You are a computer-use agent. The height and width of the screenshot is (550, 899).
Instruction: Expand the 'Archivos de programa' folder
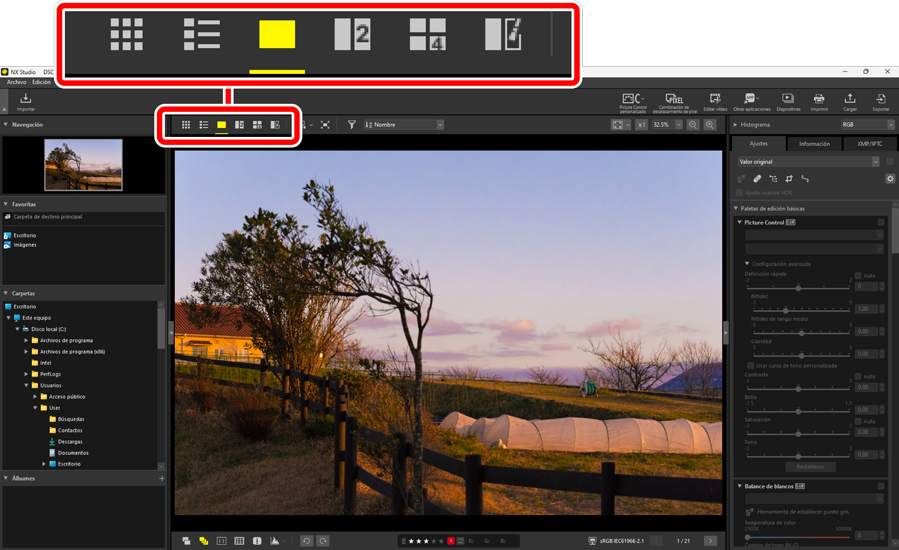[x=27, y=340]
